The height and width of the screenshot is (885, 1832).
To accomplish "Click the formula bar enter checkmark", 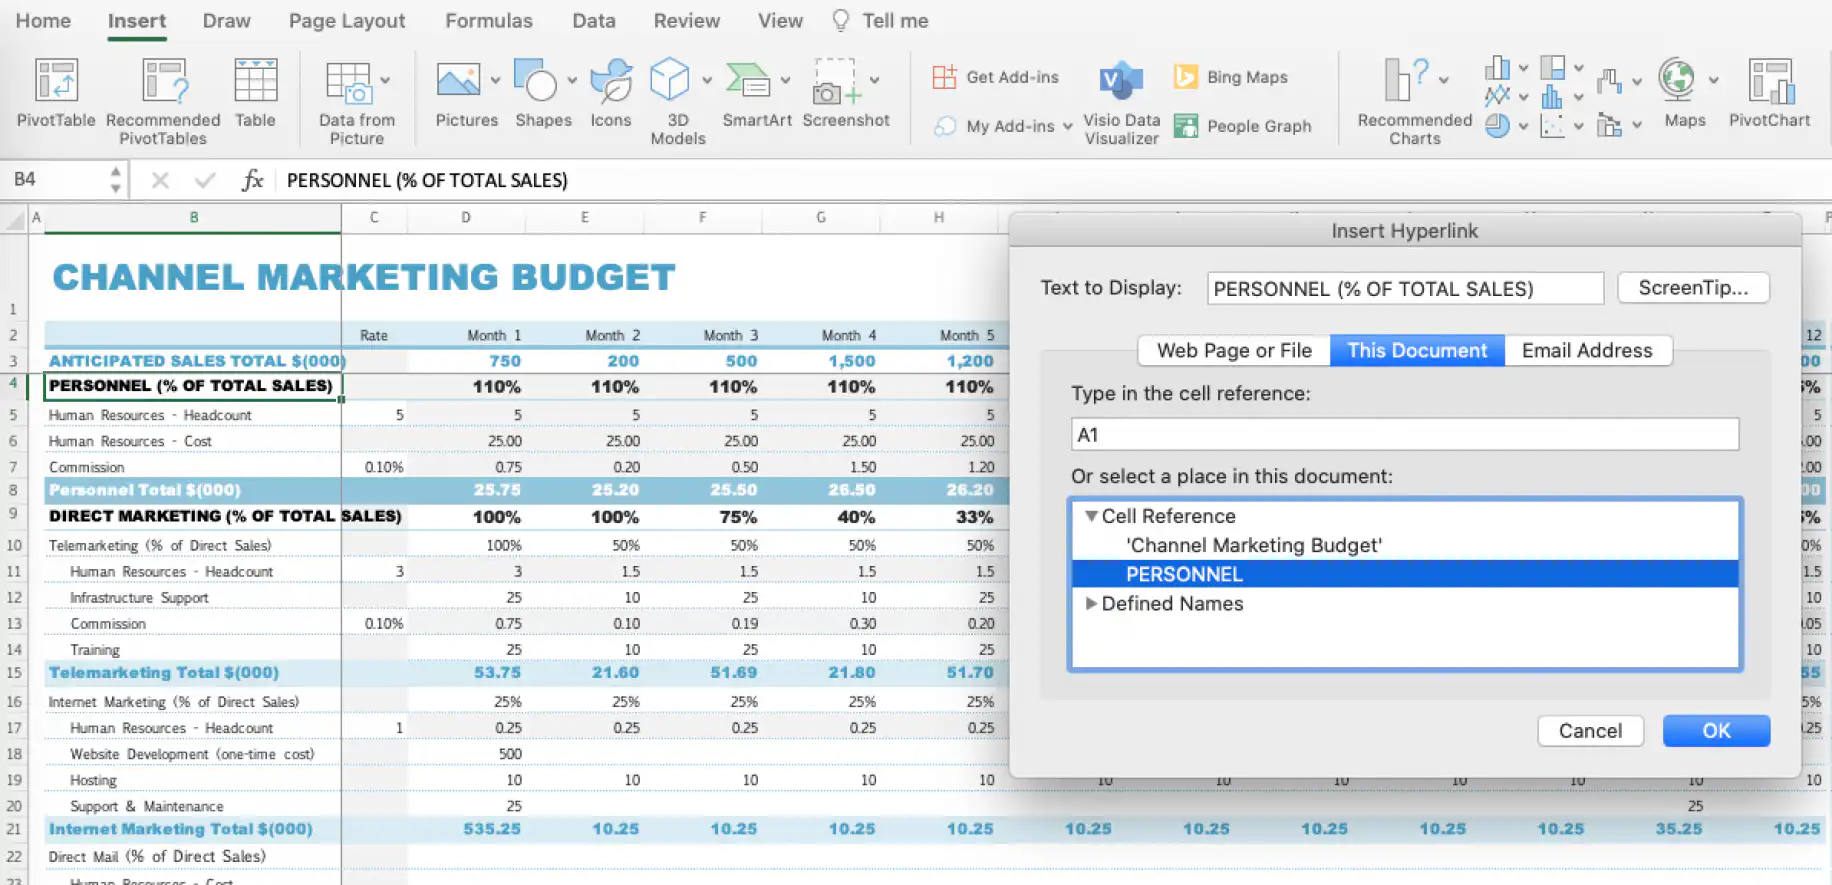I will (205, 180).
